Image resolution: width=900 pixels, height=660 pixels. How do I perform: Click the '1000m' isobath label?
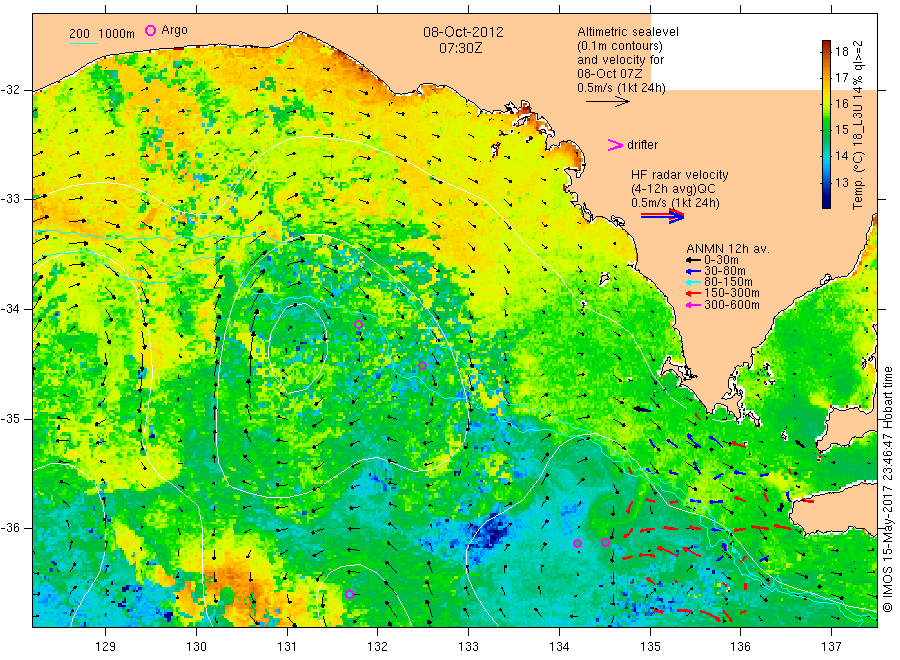coord(117,34)
